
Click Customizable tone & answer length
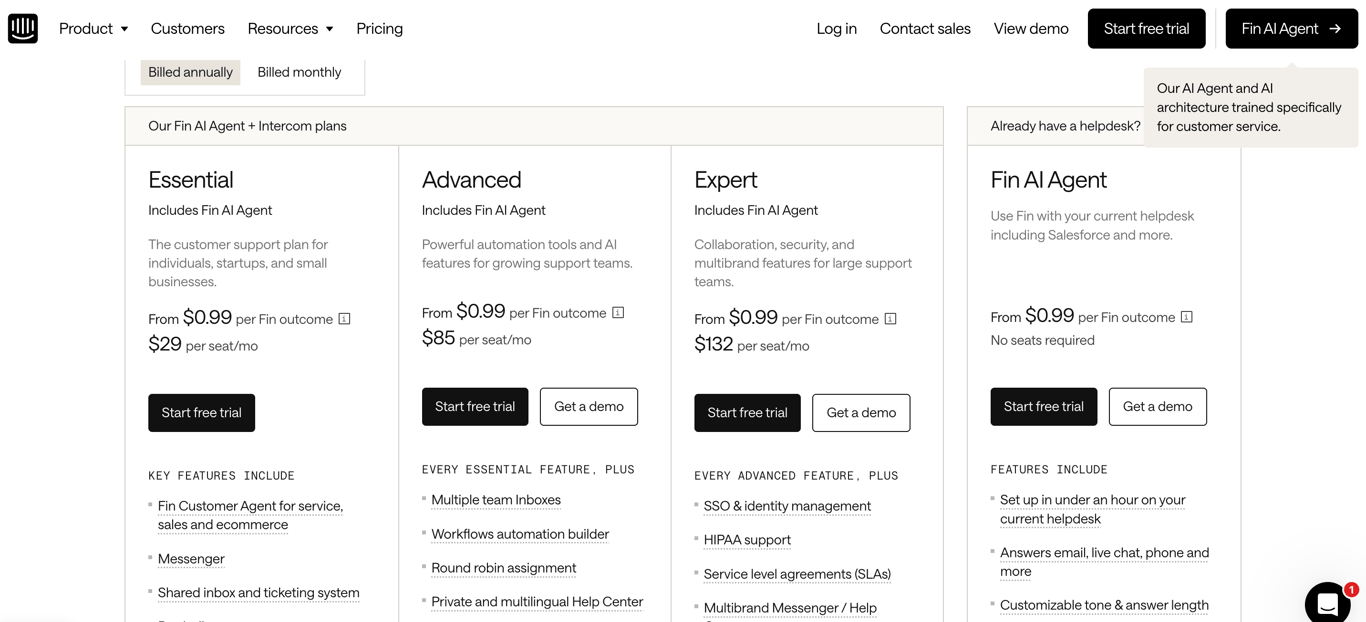[1104, 605]
